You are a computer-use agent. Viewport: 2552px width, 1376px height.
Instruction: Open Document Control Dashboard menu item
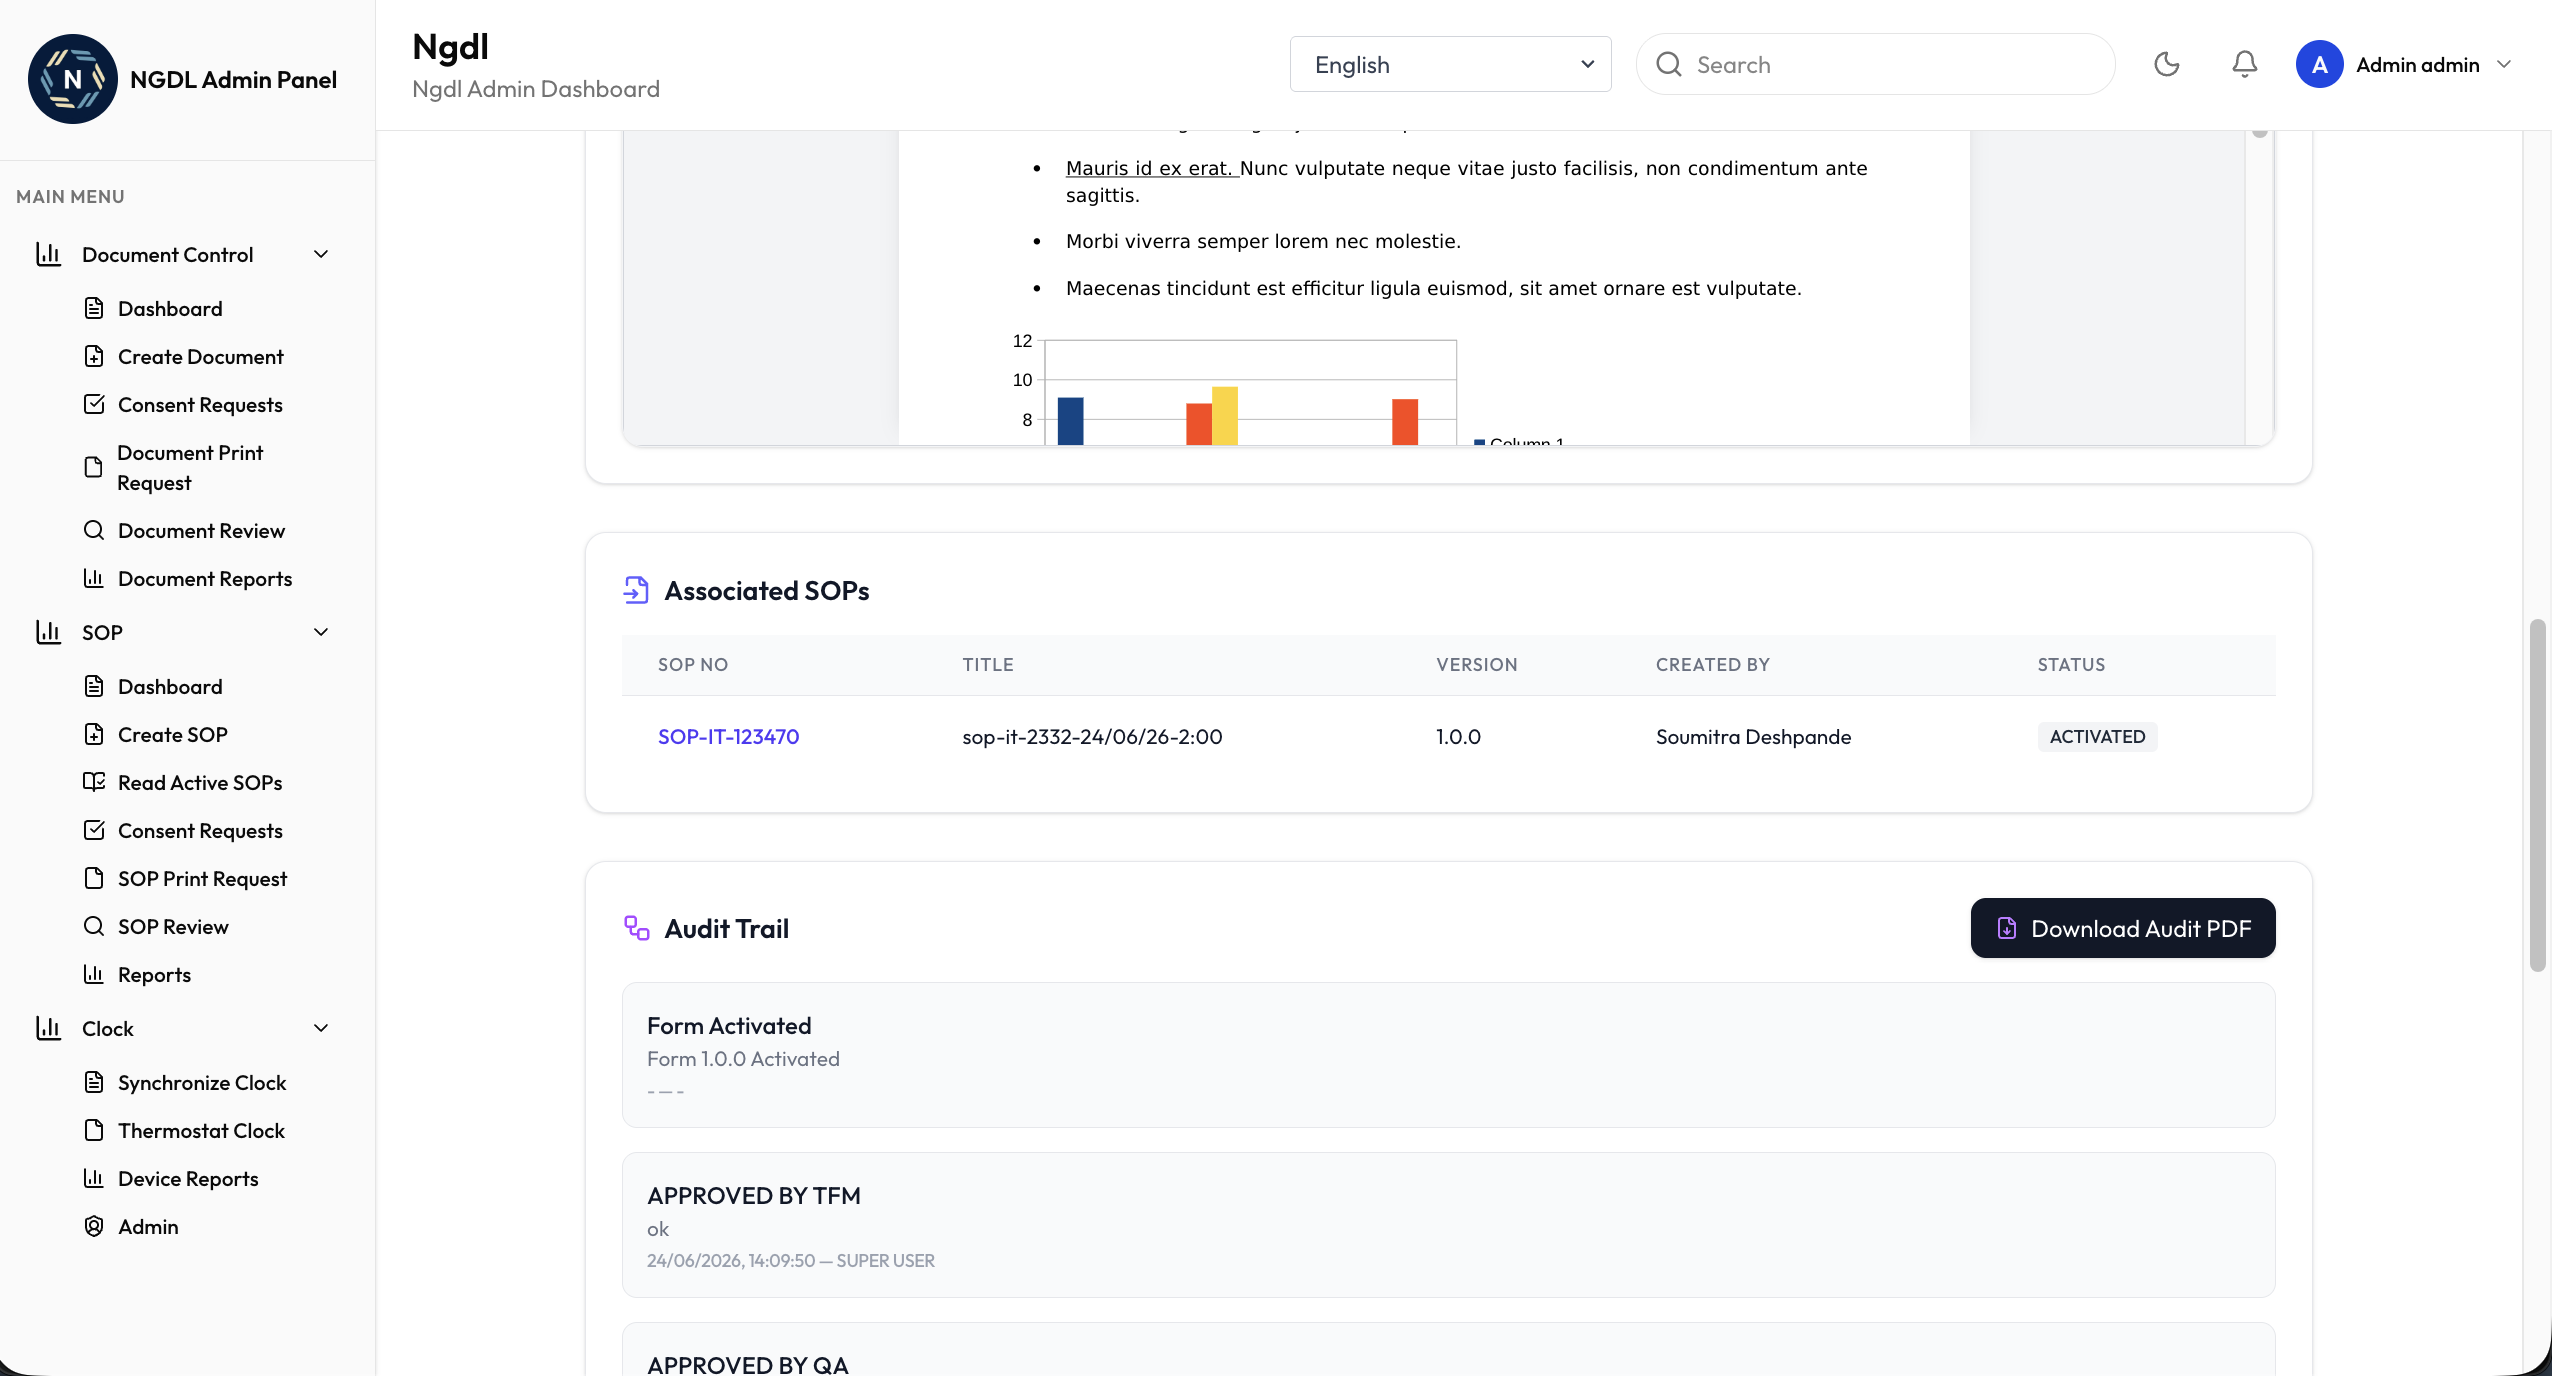(x=170, y=308)
